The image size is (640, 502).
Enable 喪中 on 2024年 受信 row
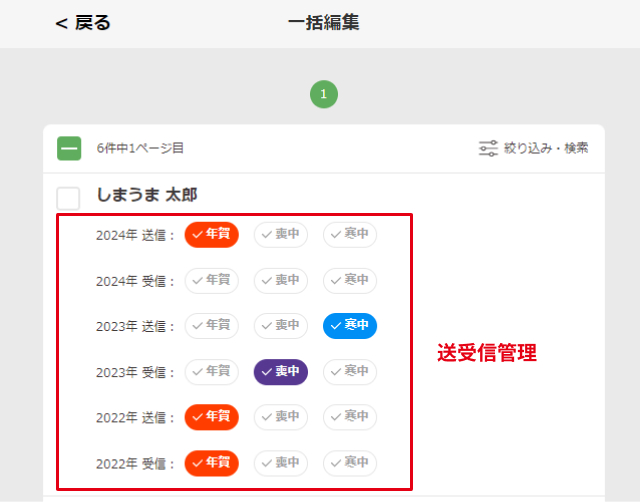281,281
